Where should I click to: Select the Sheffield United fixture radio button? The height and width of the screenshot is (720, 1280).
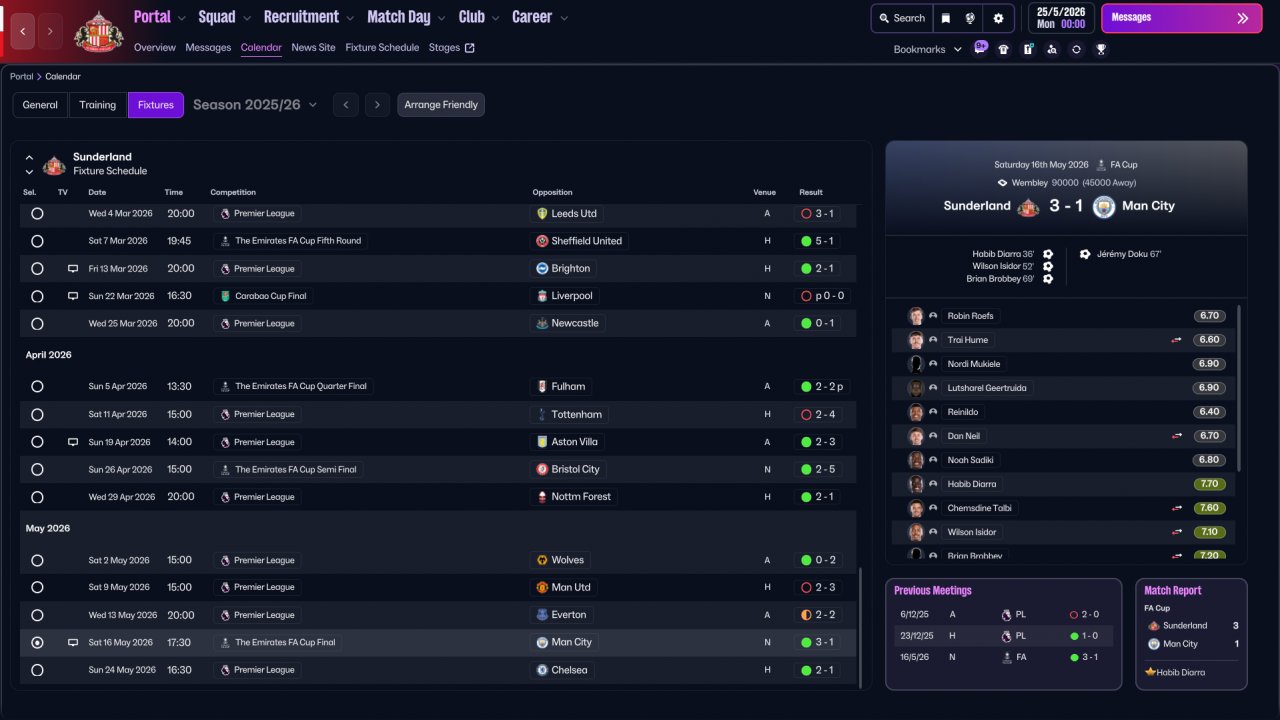[x=37, y=241]
